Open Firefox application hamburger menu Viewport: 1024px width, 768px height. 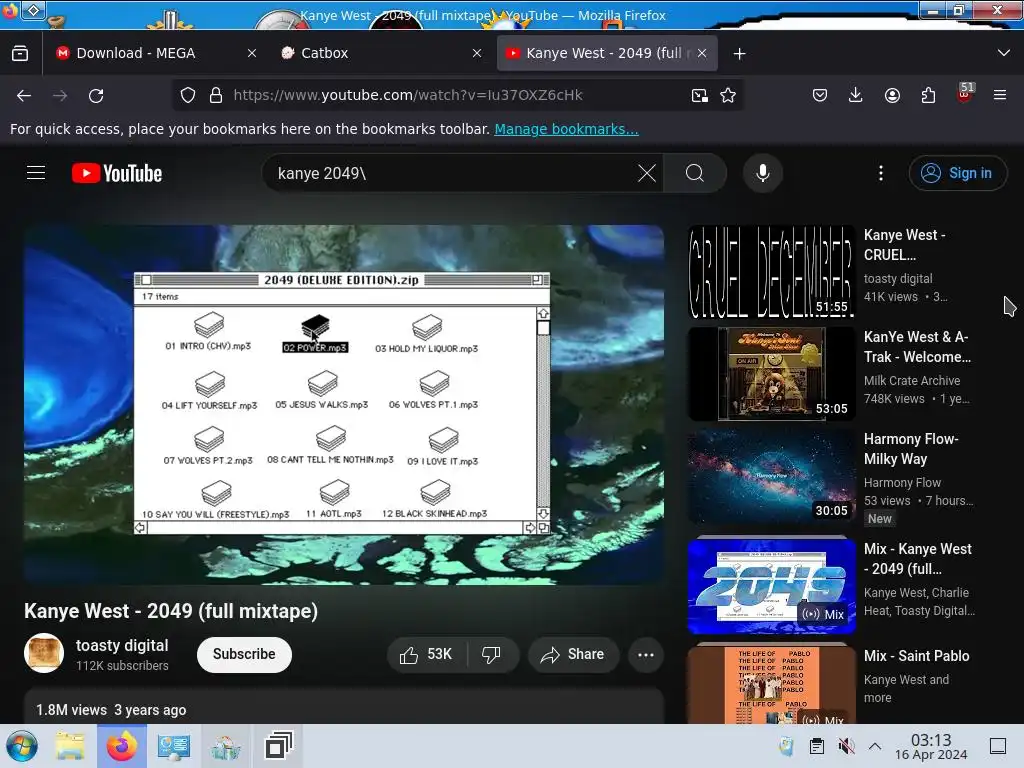(1000, 95)
